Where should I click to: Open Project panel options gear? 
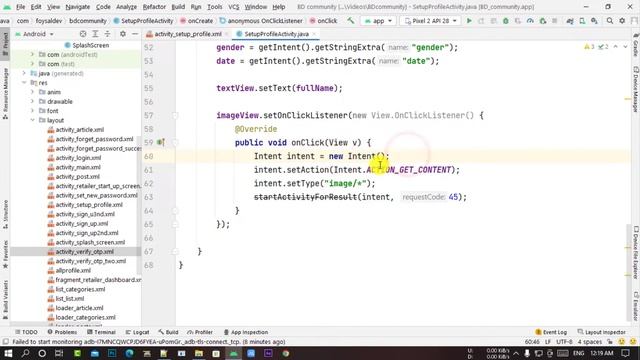(122, 34)
